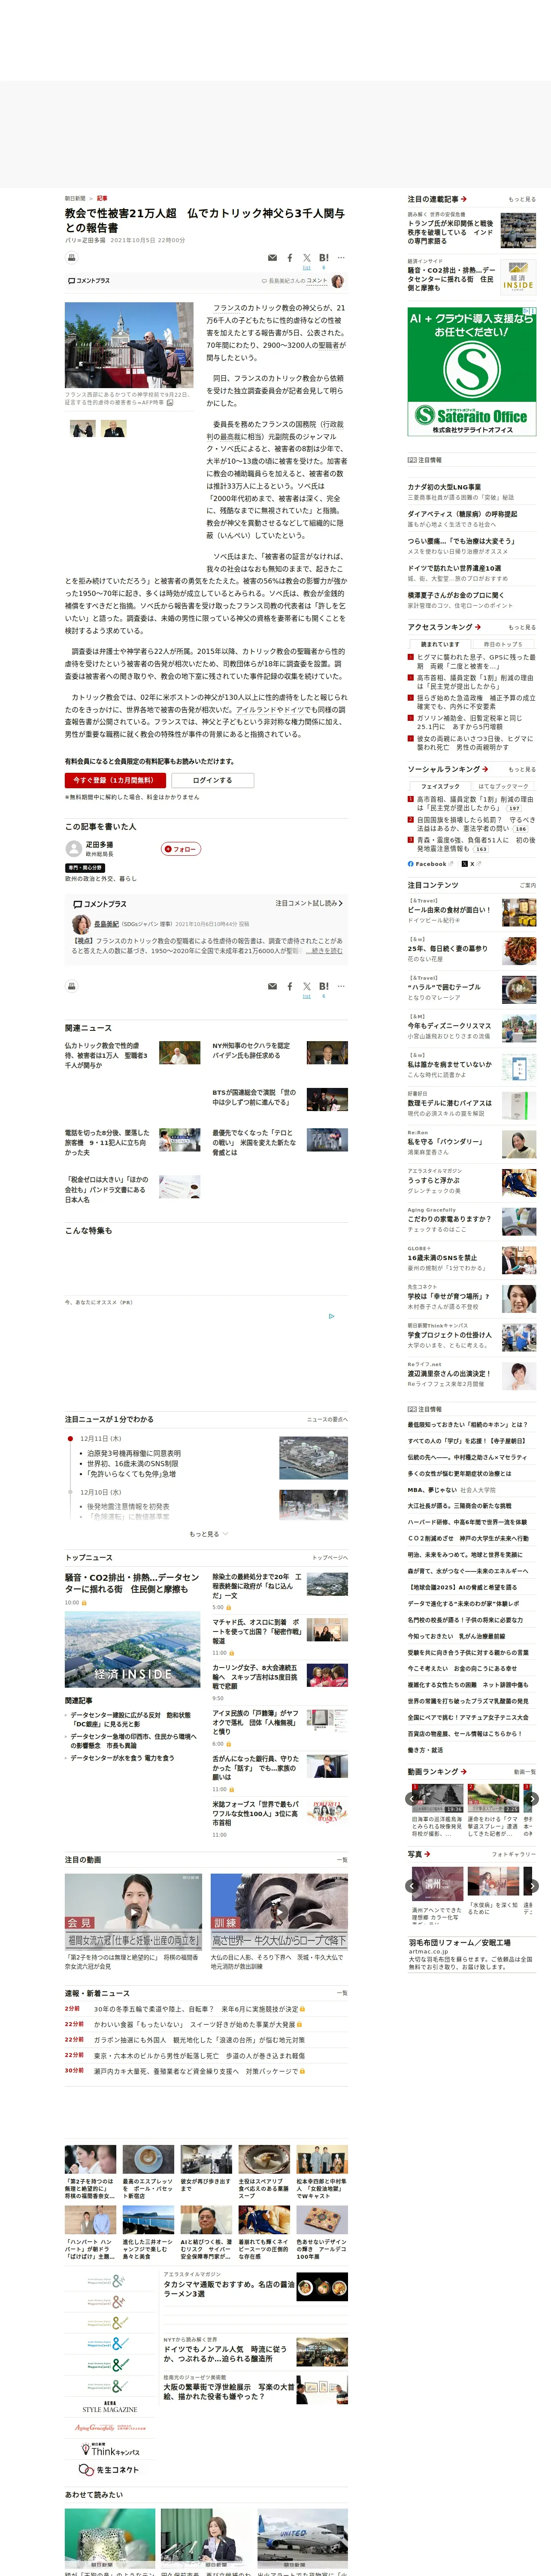Open top more-options ellipsis icon

click(341, 257)
